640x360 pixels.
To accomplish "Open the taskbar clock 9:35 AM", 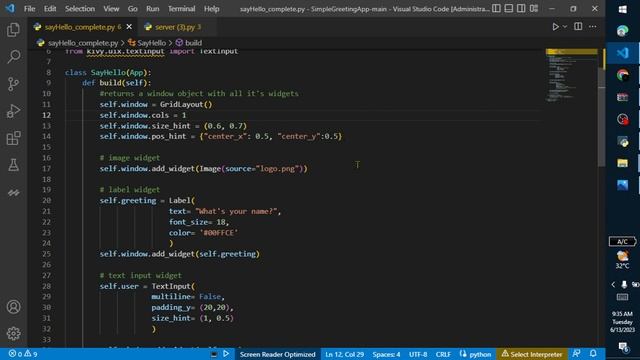I will tap(622, 322).
